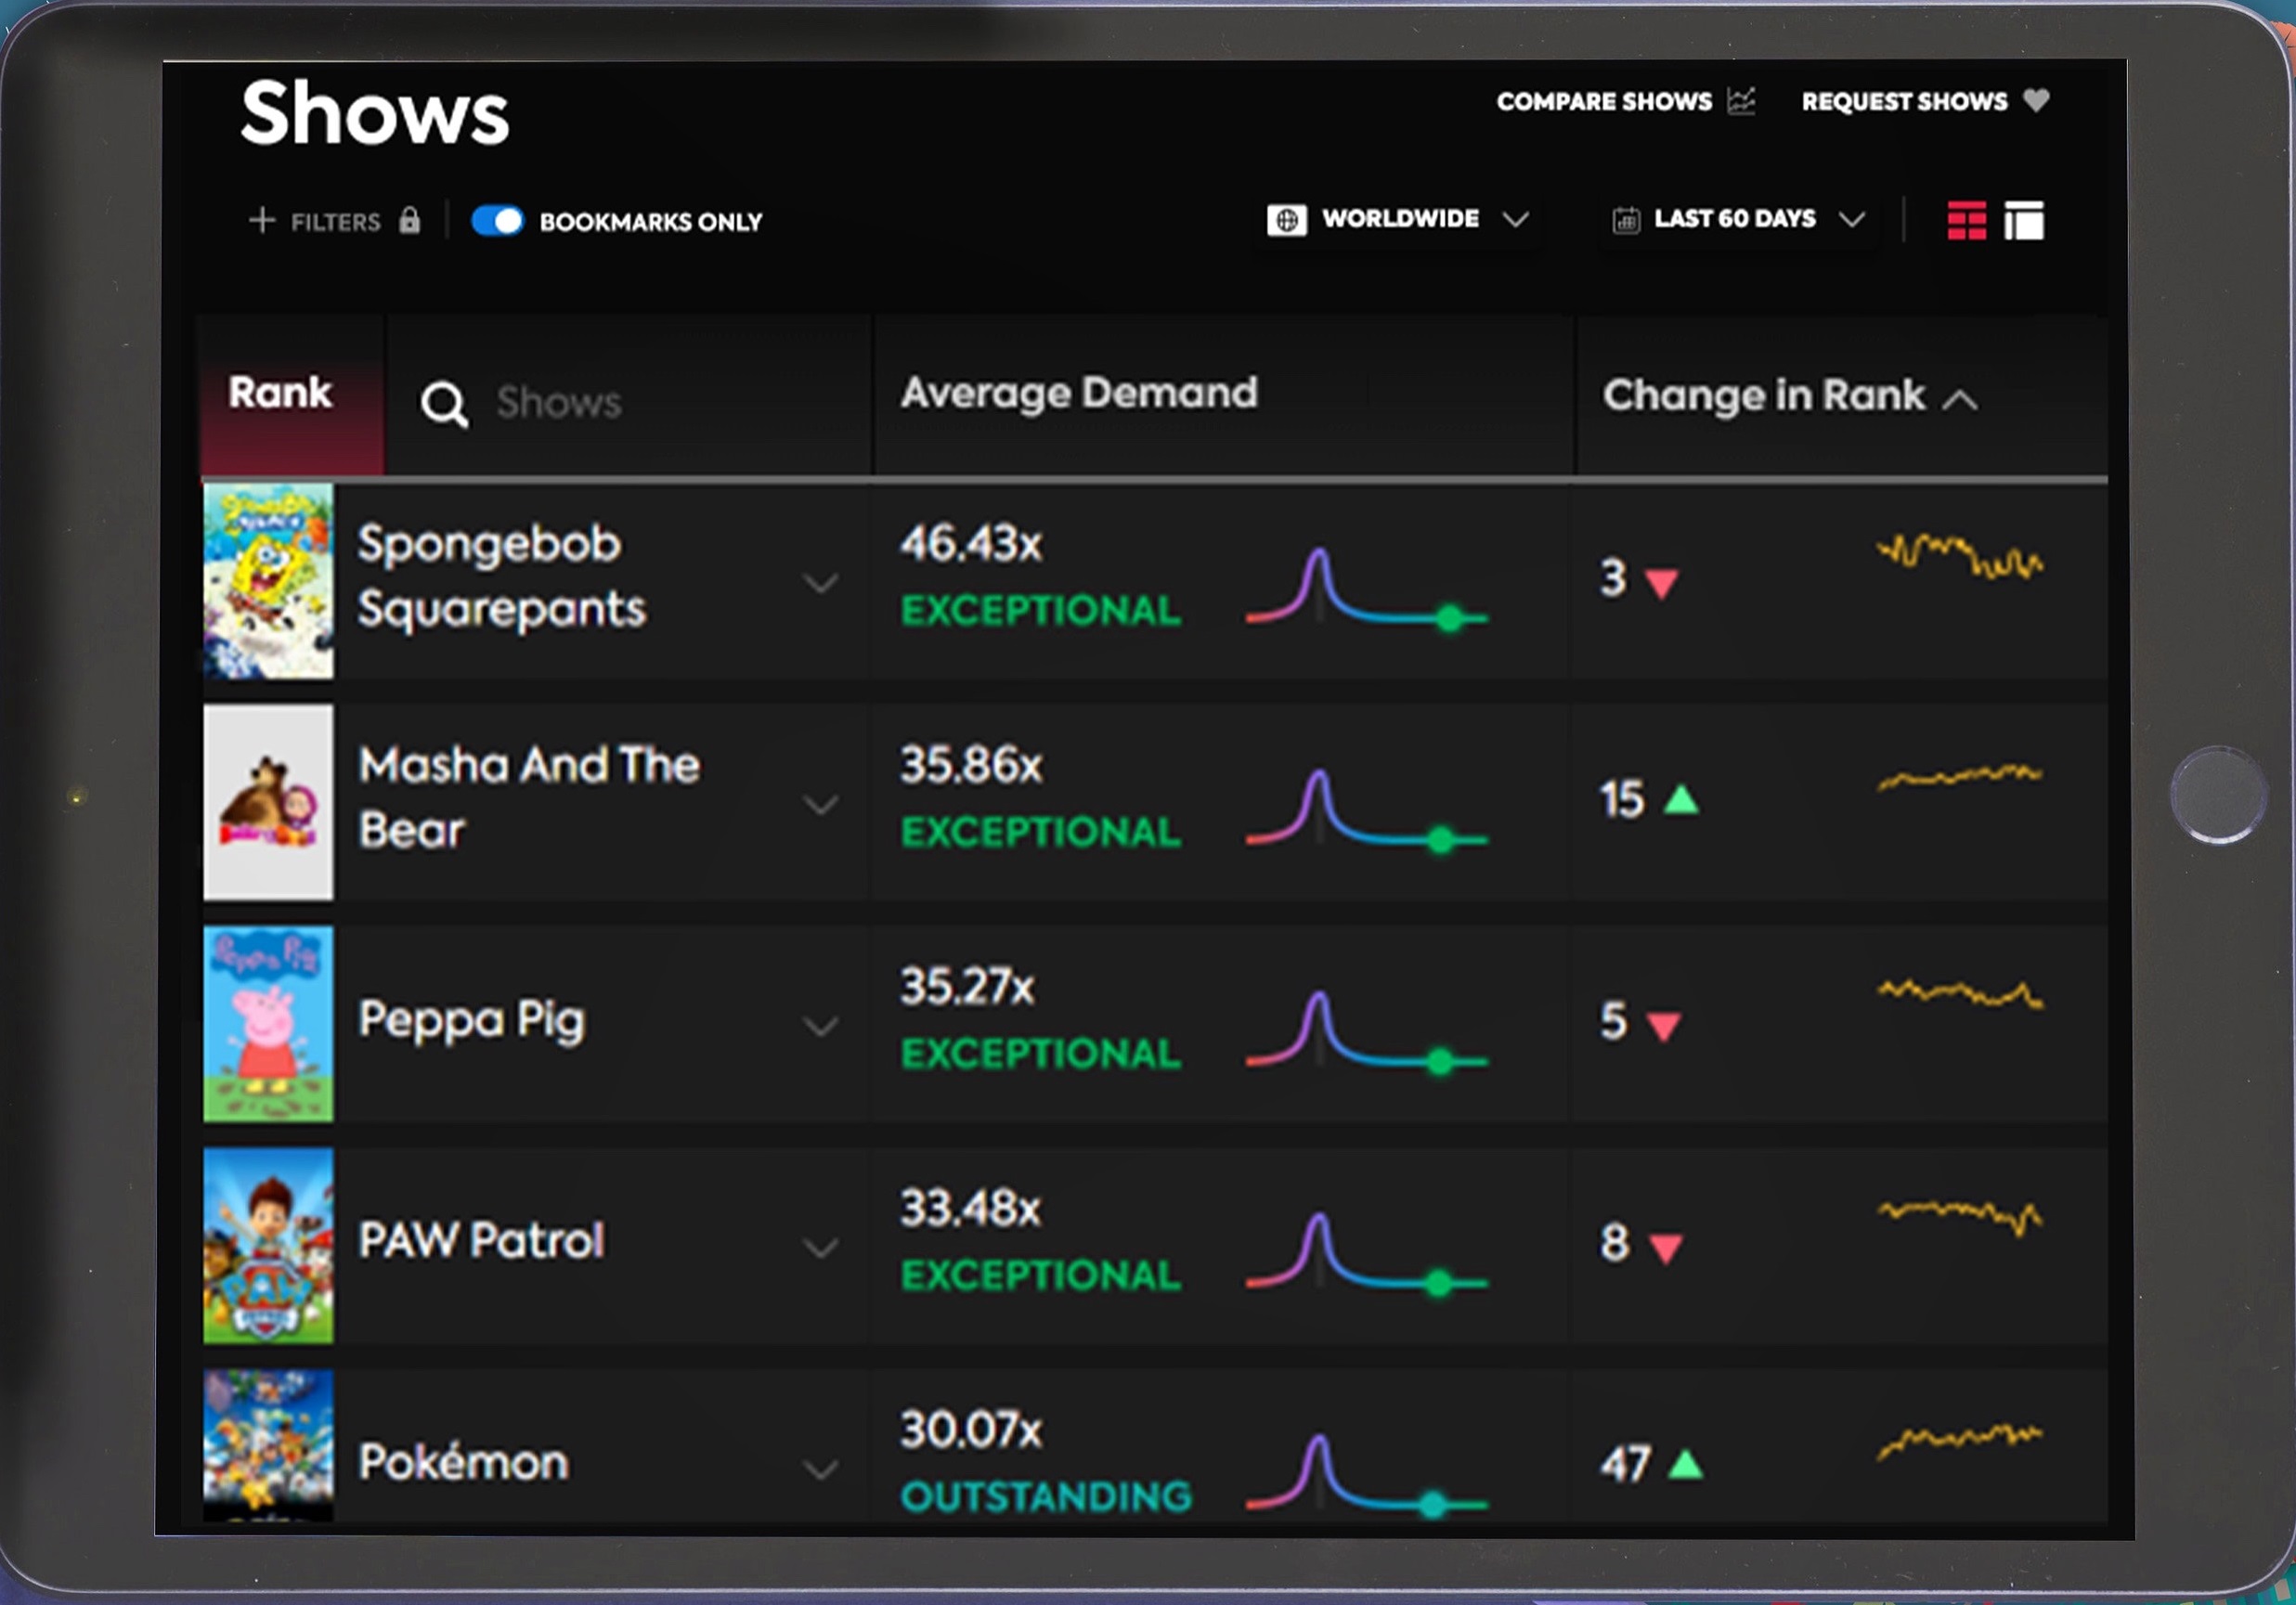2296x1605 pixels.
Task: Open Peppa Pig's demand distribution curve
Action: point(1366,1033)
